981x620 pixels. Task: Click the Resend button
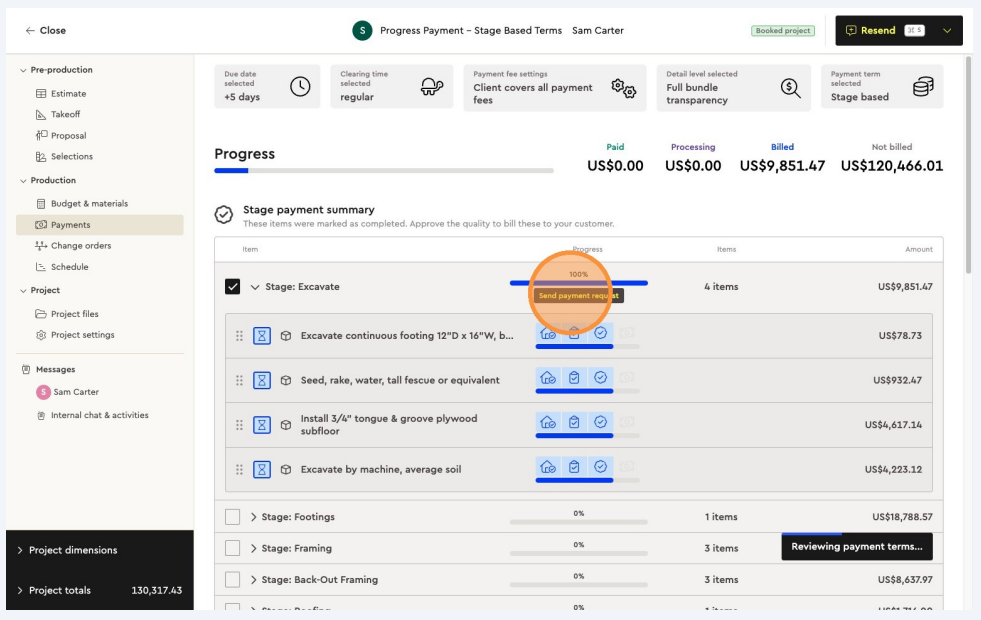click(x=877, y=31)
